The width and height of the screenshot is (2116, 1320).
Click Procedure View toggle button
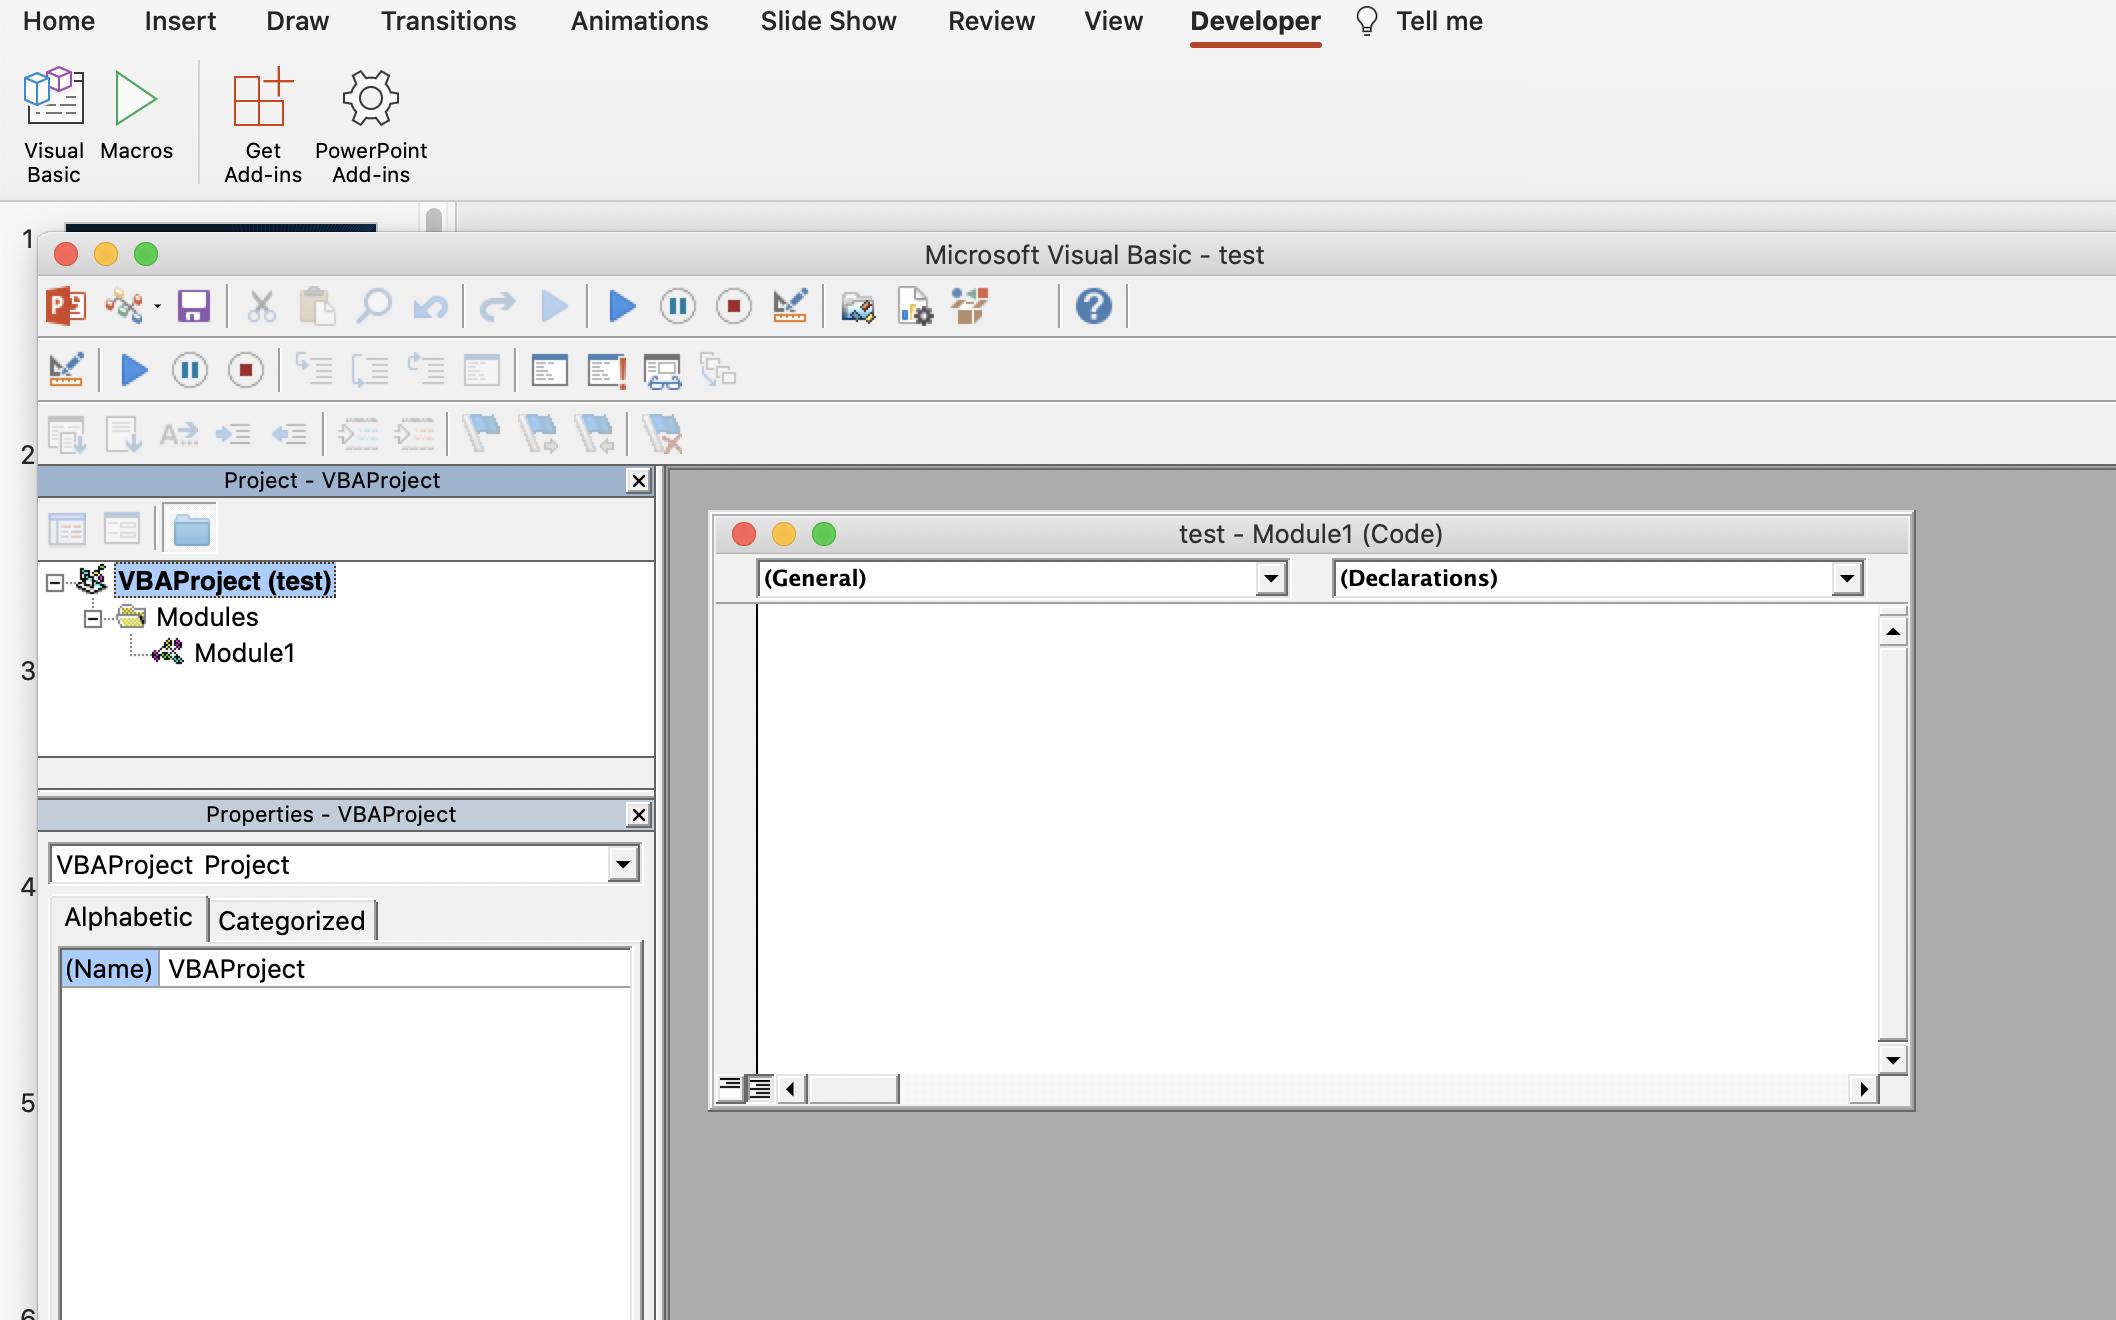click(730, 1088)
